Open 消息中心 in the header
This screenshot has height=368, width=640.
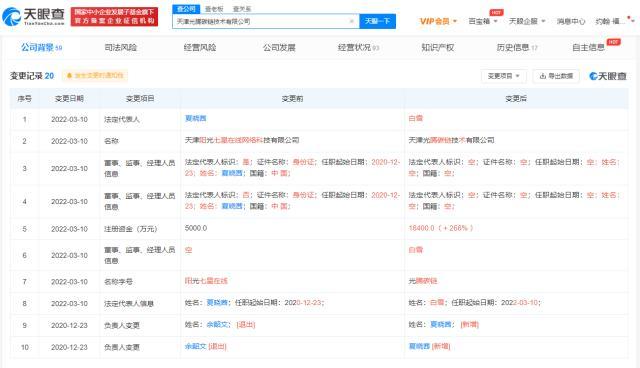pos(571,21)
